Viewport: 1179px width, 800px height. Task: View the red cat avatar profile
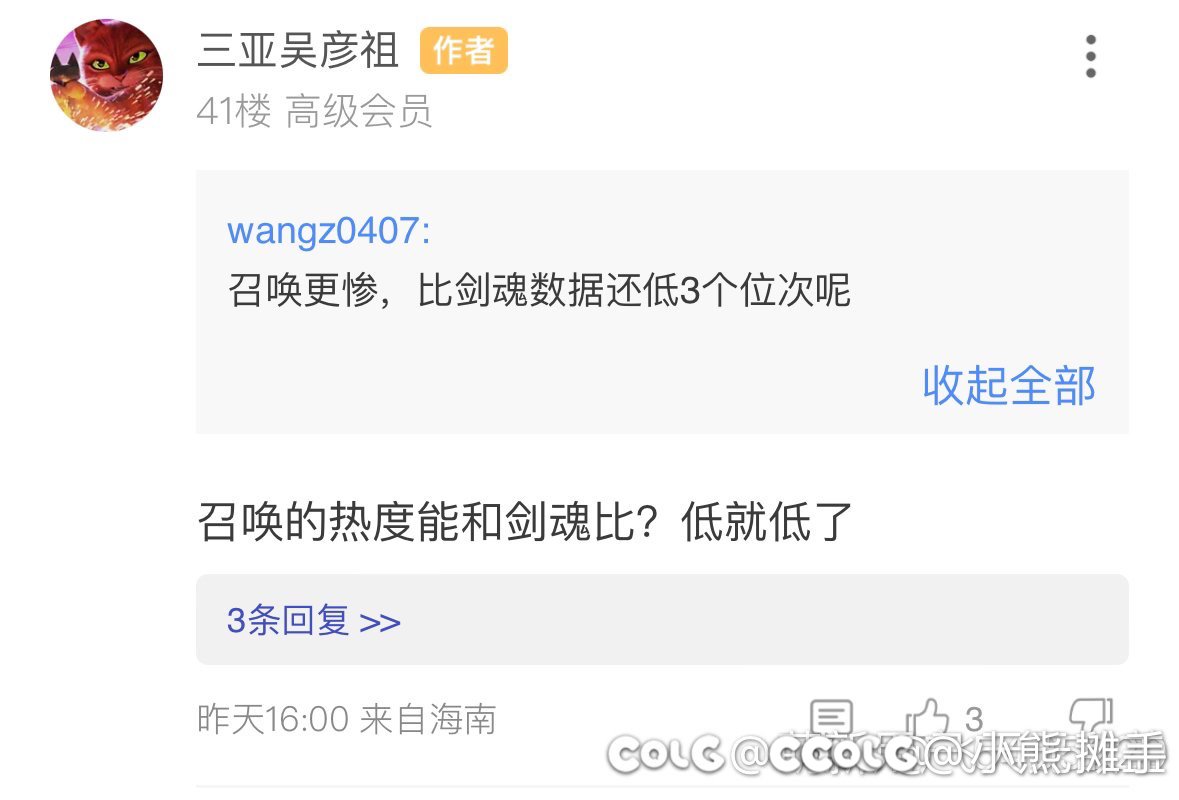point(106,75)
